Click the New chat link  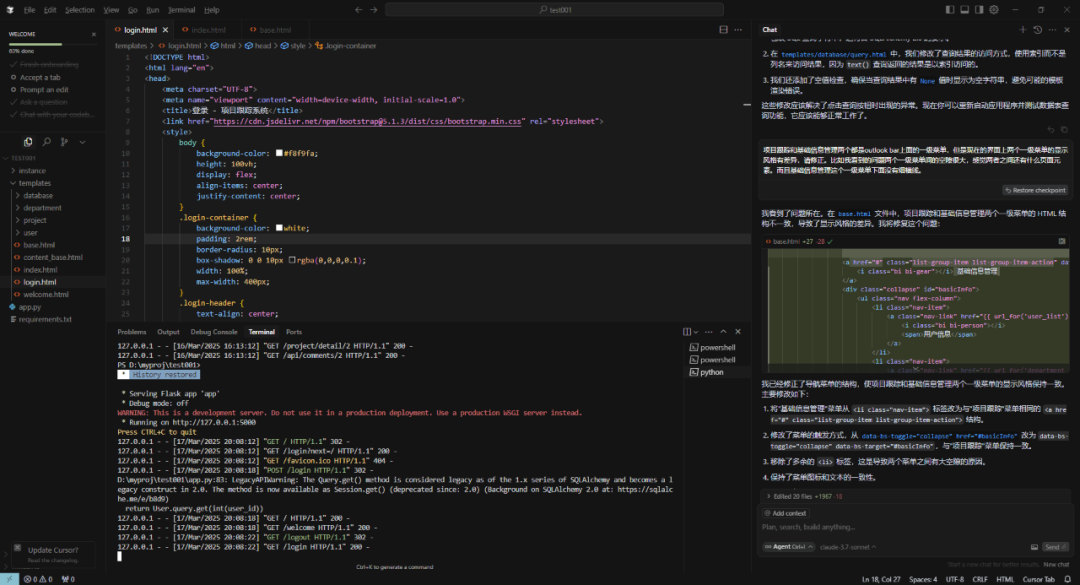point(1056,564)
